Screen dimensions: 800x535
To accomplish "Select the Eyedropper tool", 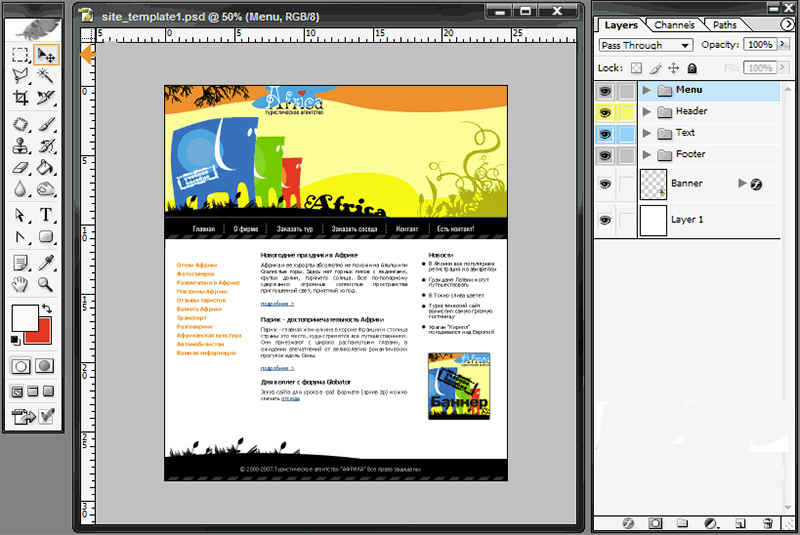I will tap(46, 262).
